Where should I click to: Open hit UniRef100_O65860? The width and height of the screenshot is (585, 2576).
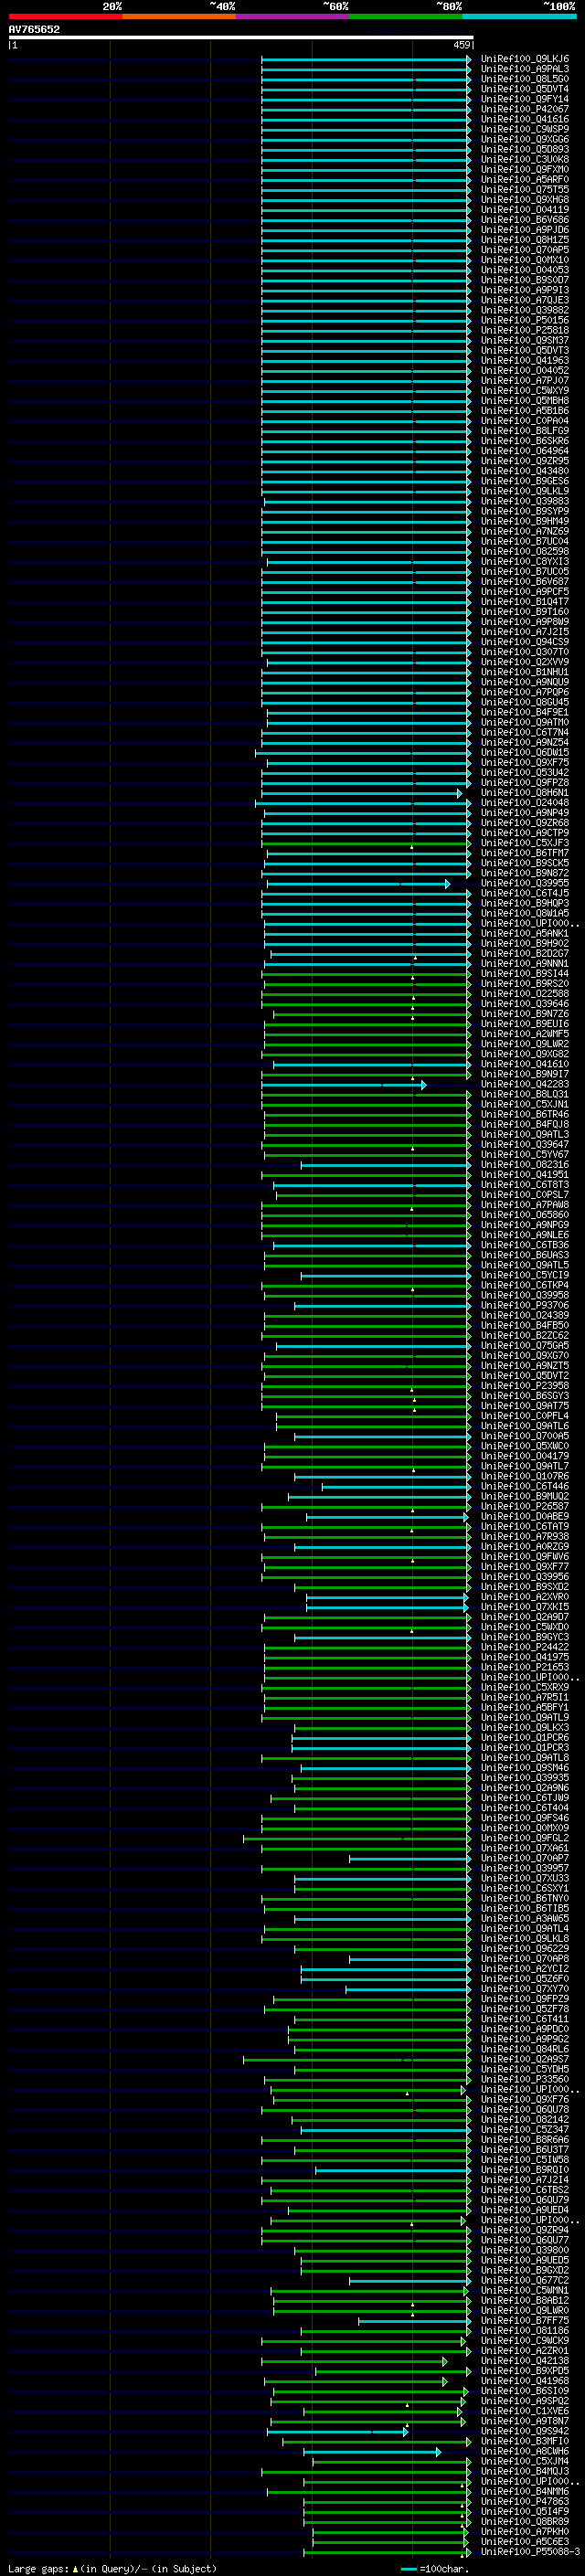coord(525,1214)
